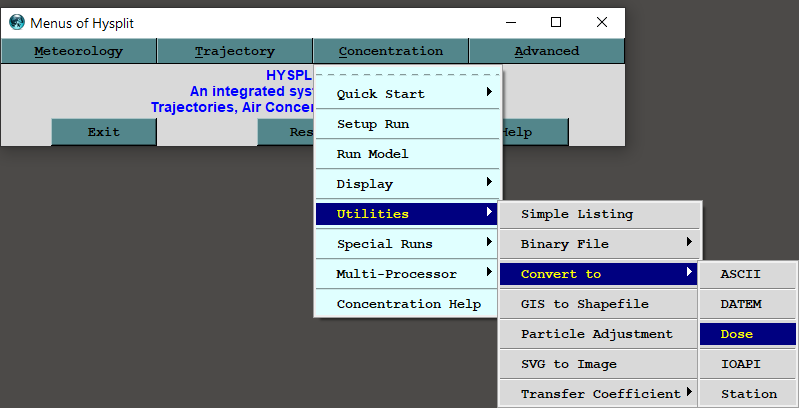Choose Simple Listing utility
Image resolution: width=799 pixels, height=408 pixels.
coord(600,214)
